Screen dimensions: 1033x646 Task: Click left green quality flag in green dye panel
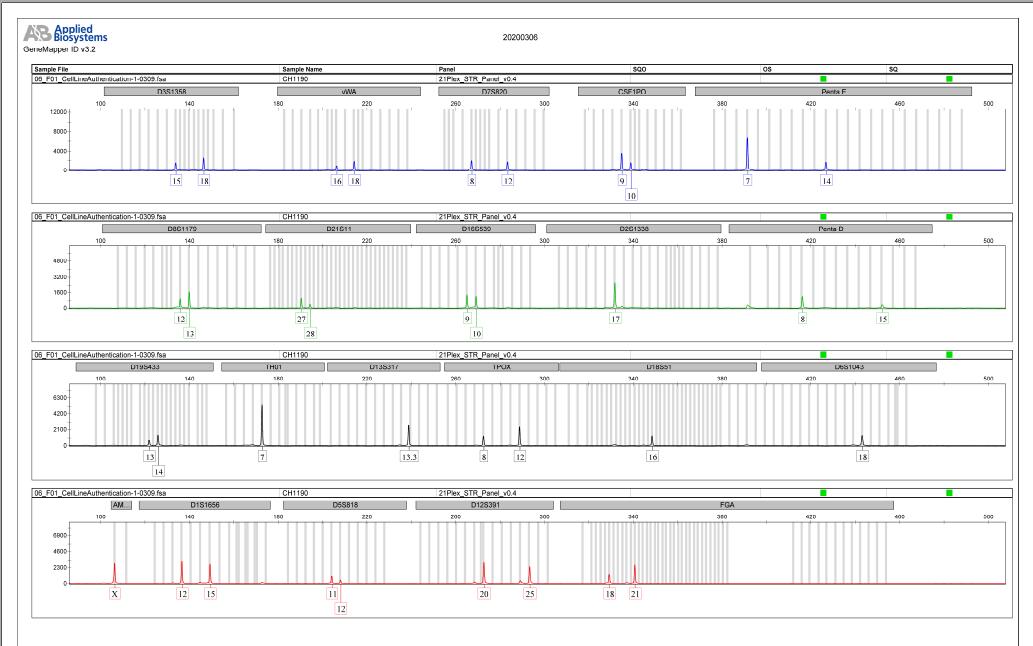(x=824, y=217)
